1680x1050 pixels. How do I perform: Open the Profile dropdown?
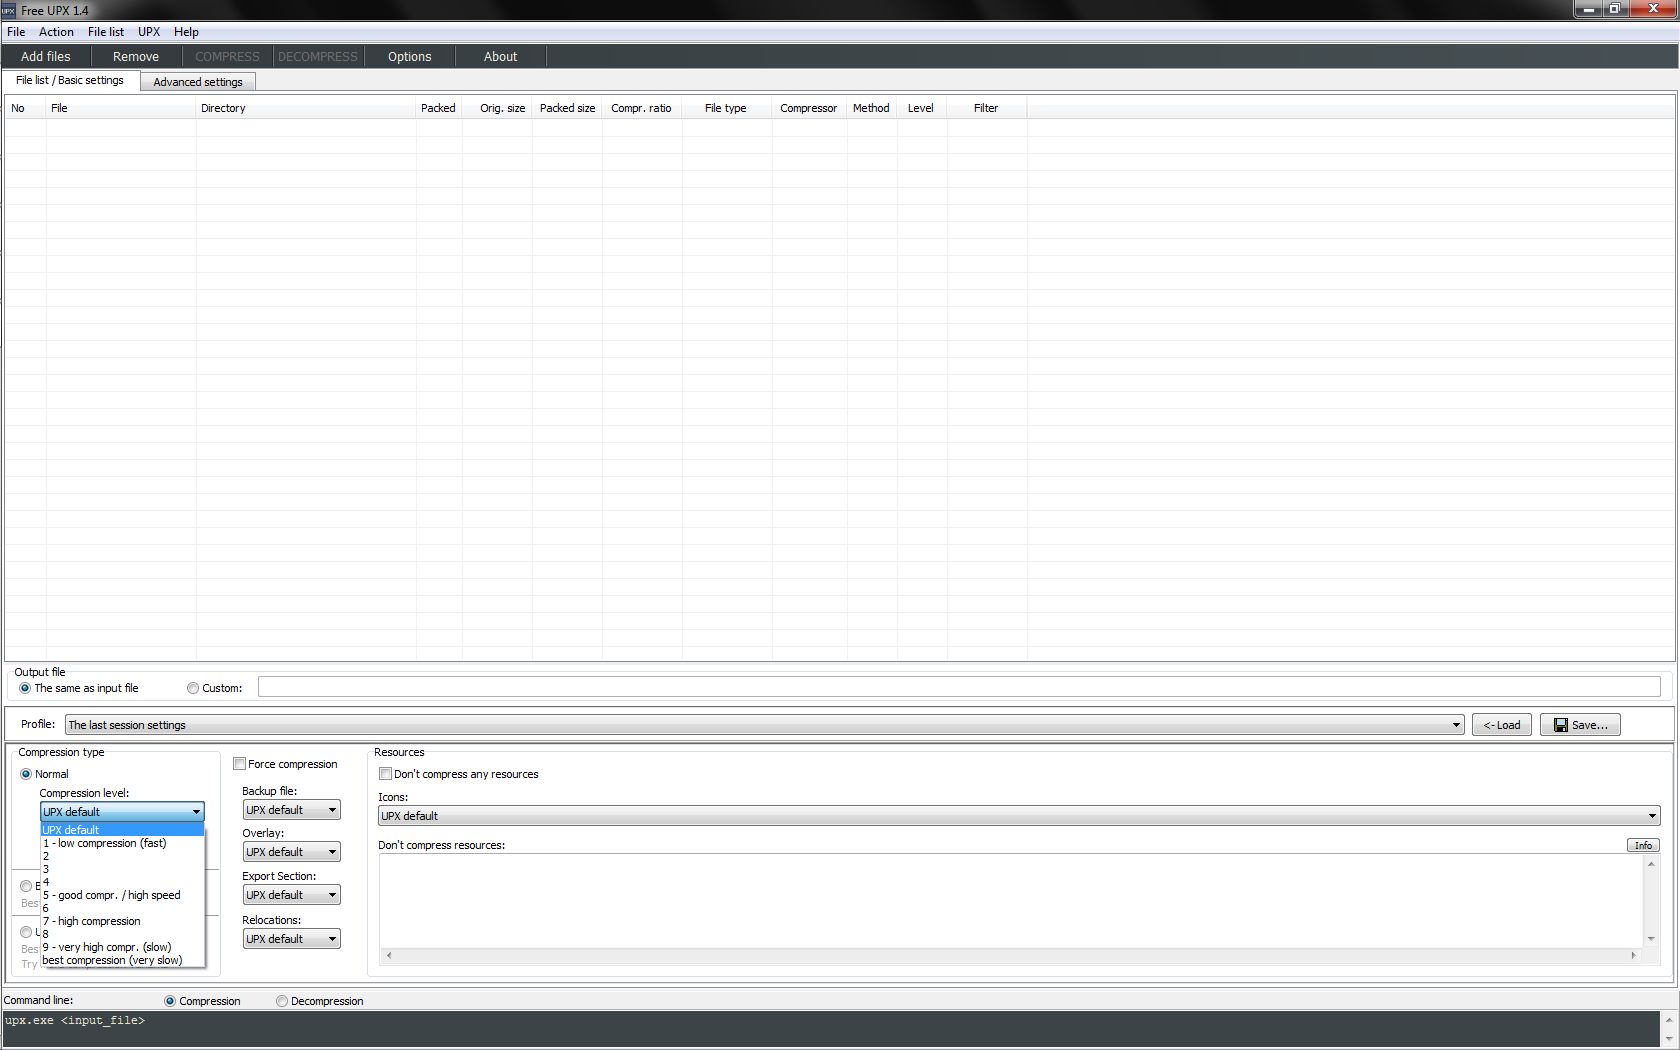(x=765, y=725)
